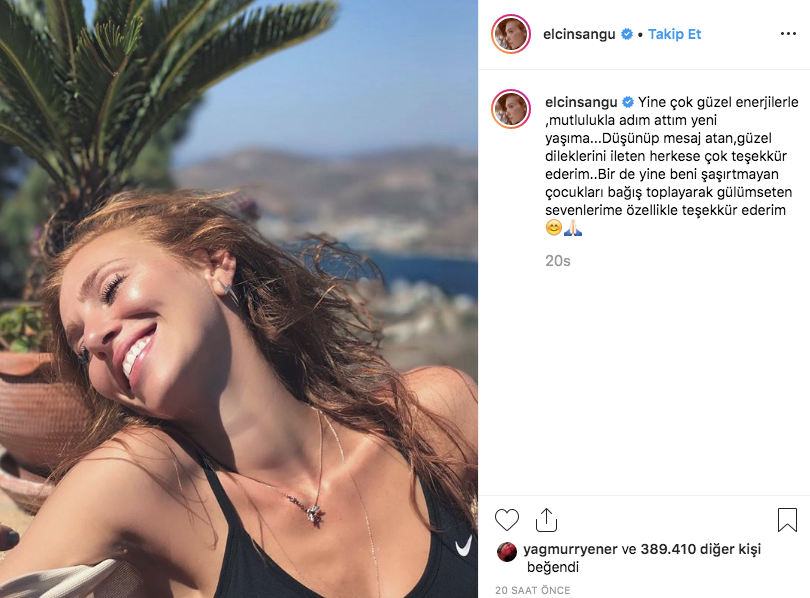810x598 pixels.
Task: Click verified badge in post header
Action: click(x=627, y=34)
